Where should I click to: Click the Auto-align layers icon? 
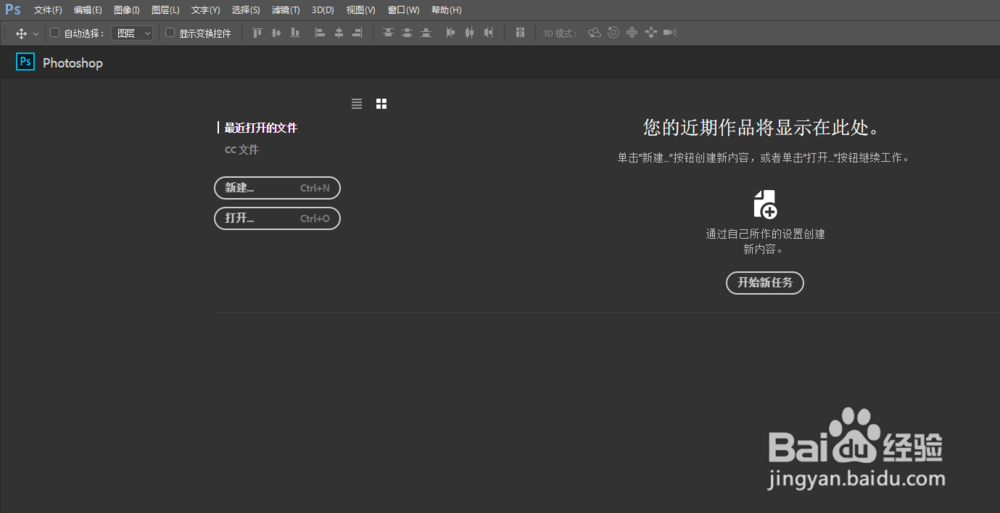click(520, 33)
